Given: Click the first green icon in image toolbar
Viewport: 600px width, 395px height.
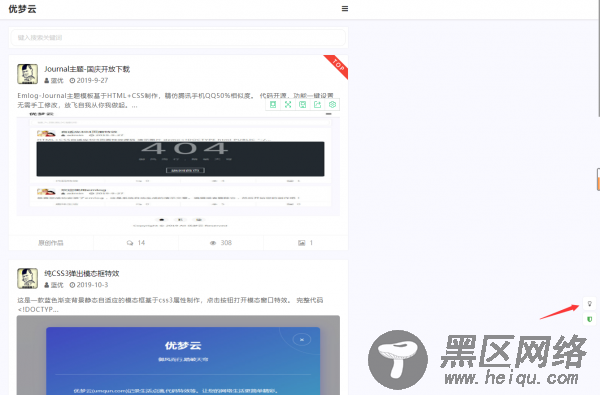Looking at the screenshot, I should pyautogui.click(x=273, y=104).
